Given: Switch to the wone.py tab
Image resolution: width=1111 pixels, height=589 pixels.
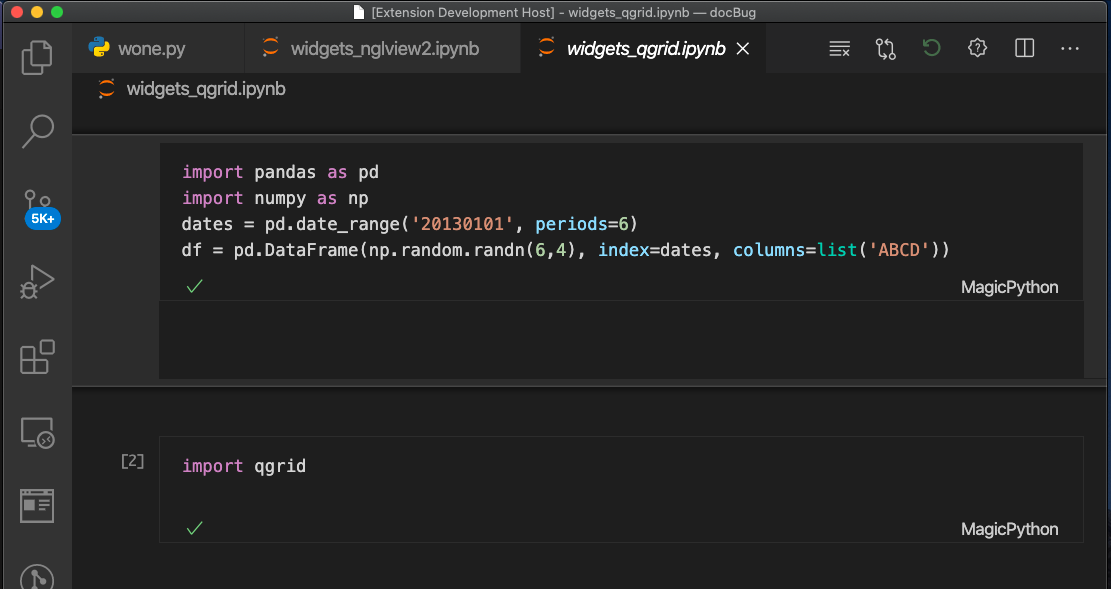Looking at the screenshot, I should coord(148,47).
